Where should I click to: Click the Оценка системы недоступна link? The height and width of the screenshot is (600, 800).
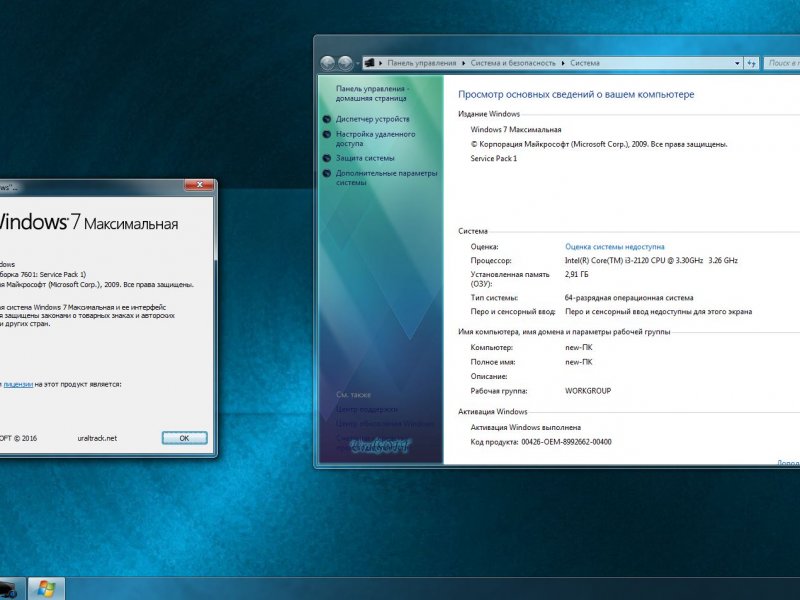click(615, 247)
